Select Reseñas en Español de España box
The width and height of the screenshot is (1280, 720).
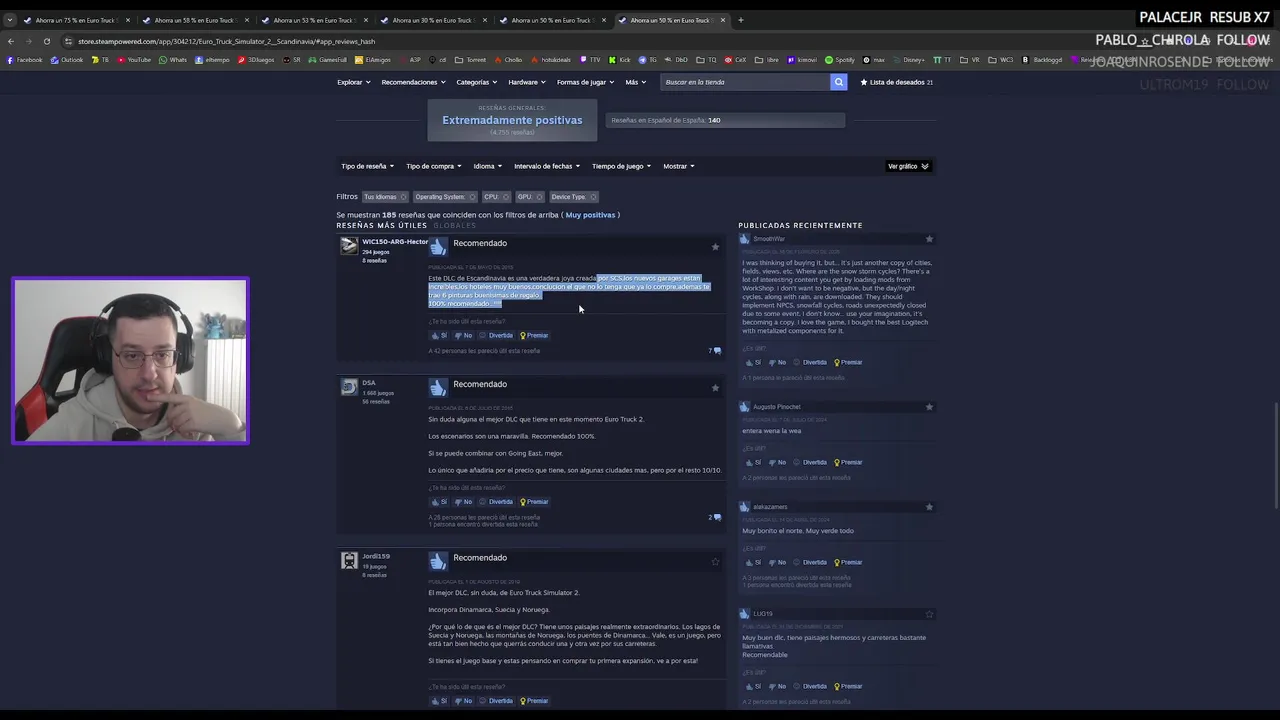pyautogui.click(x=725, y=120)
